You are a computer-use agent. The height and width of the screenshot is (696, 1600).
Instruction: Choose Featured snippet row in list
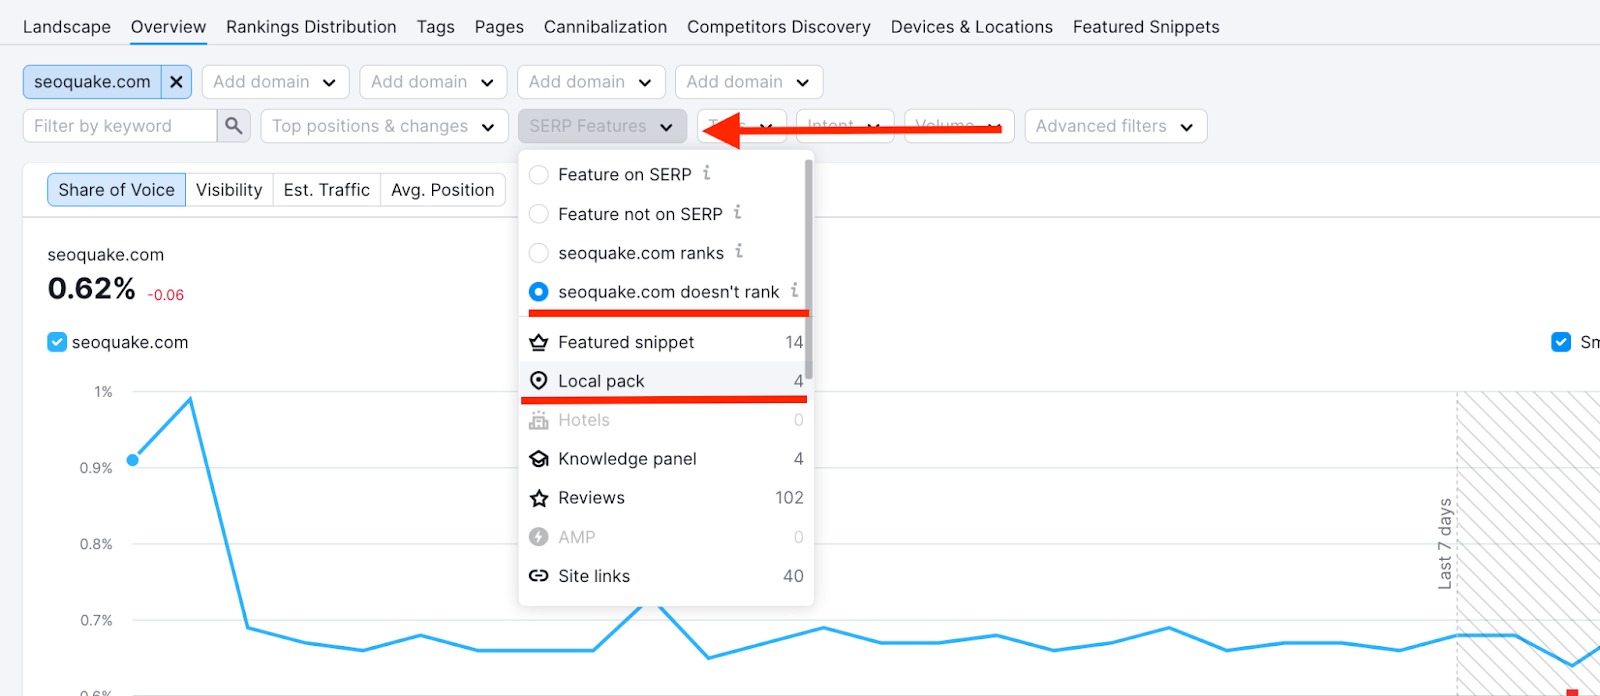pyautogui.click(x=666, y=342)
